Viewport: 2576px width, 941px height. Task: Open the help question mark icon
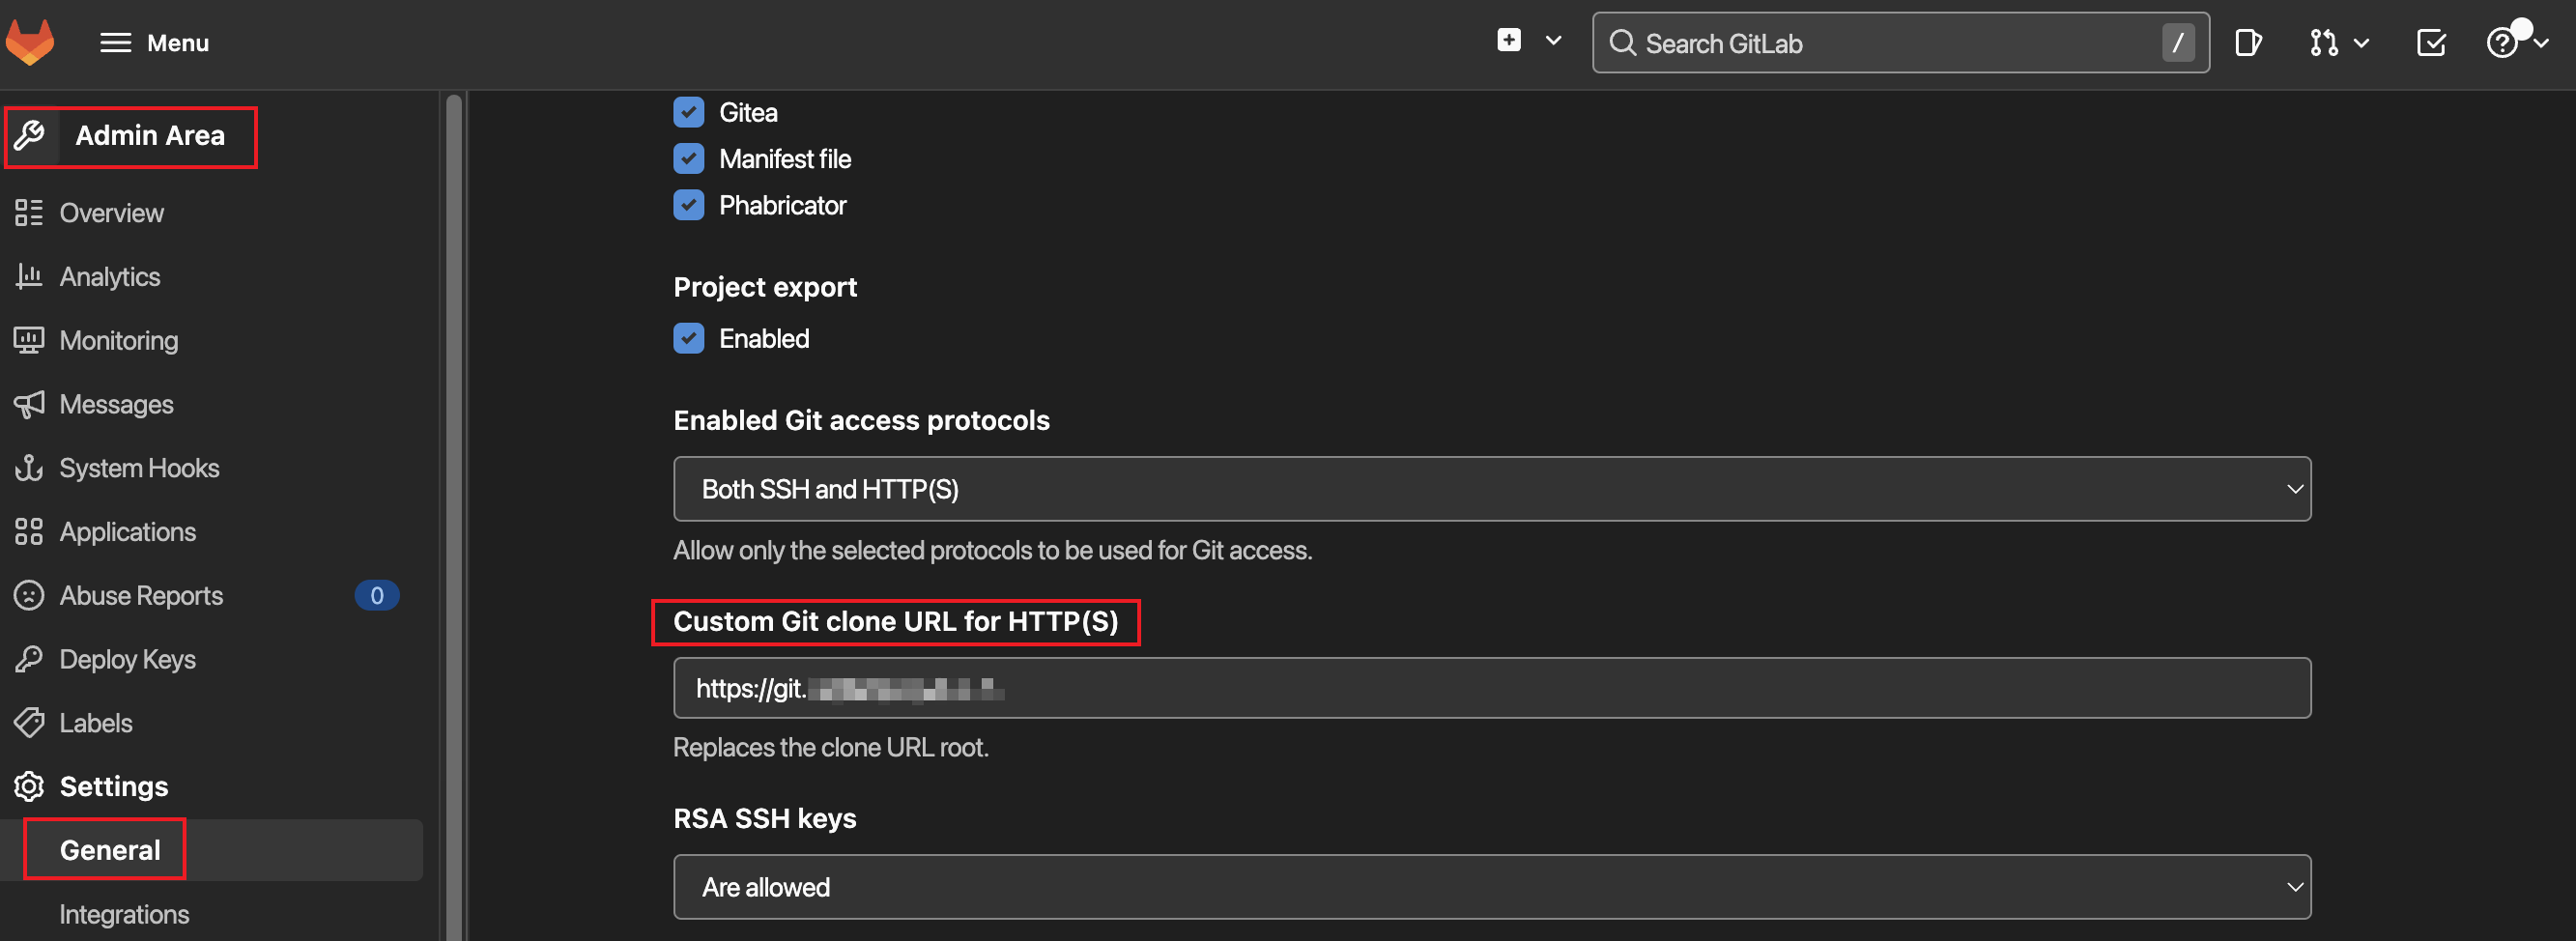2501,43
